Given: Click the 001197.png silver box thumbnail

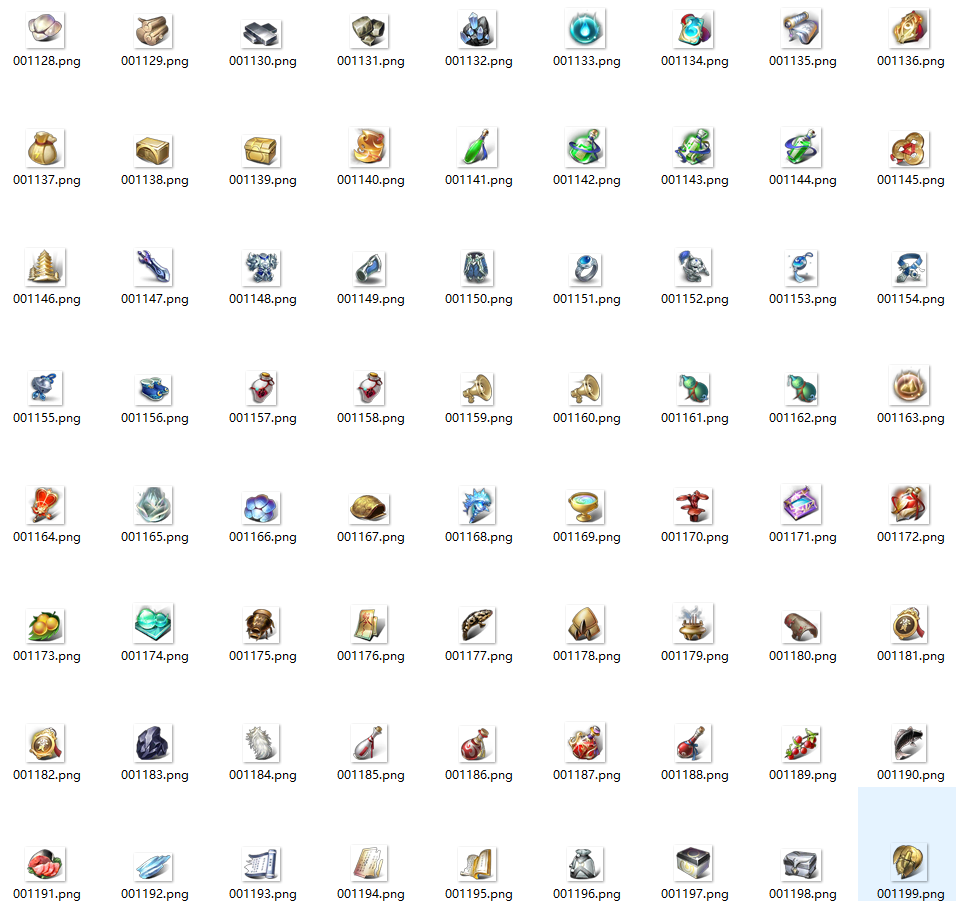Looking at the screenshot, I should tap(694, 864).
